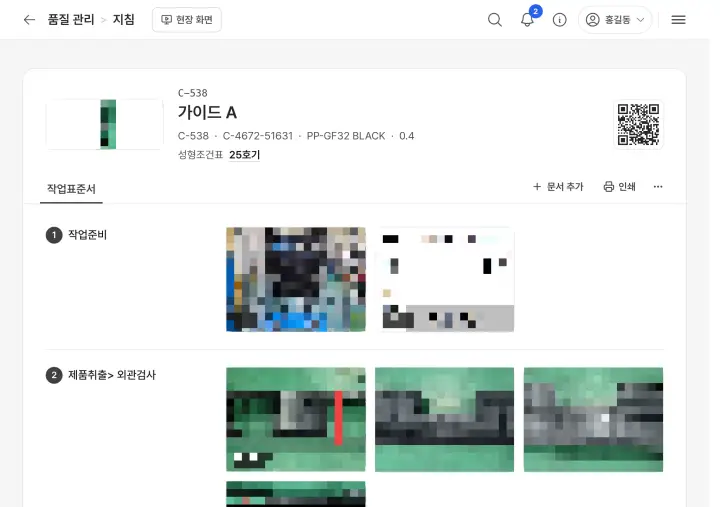The height and width of the screenshot is (507, 720).
Task: Open the 현장 화면 button
Action: pyautogui.click(x=186, y=20)
